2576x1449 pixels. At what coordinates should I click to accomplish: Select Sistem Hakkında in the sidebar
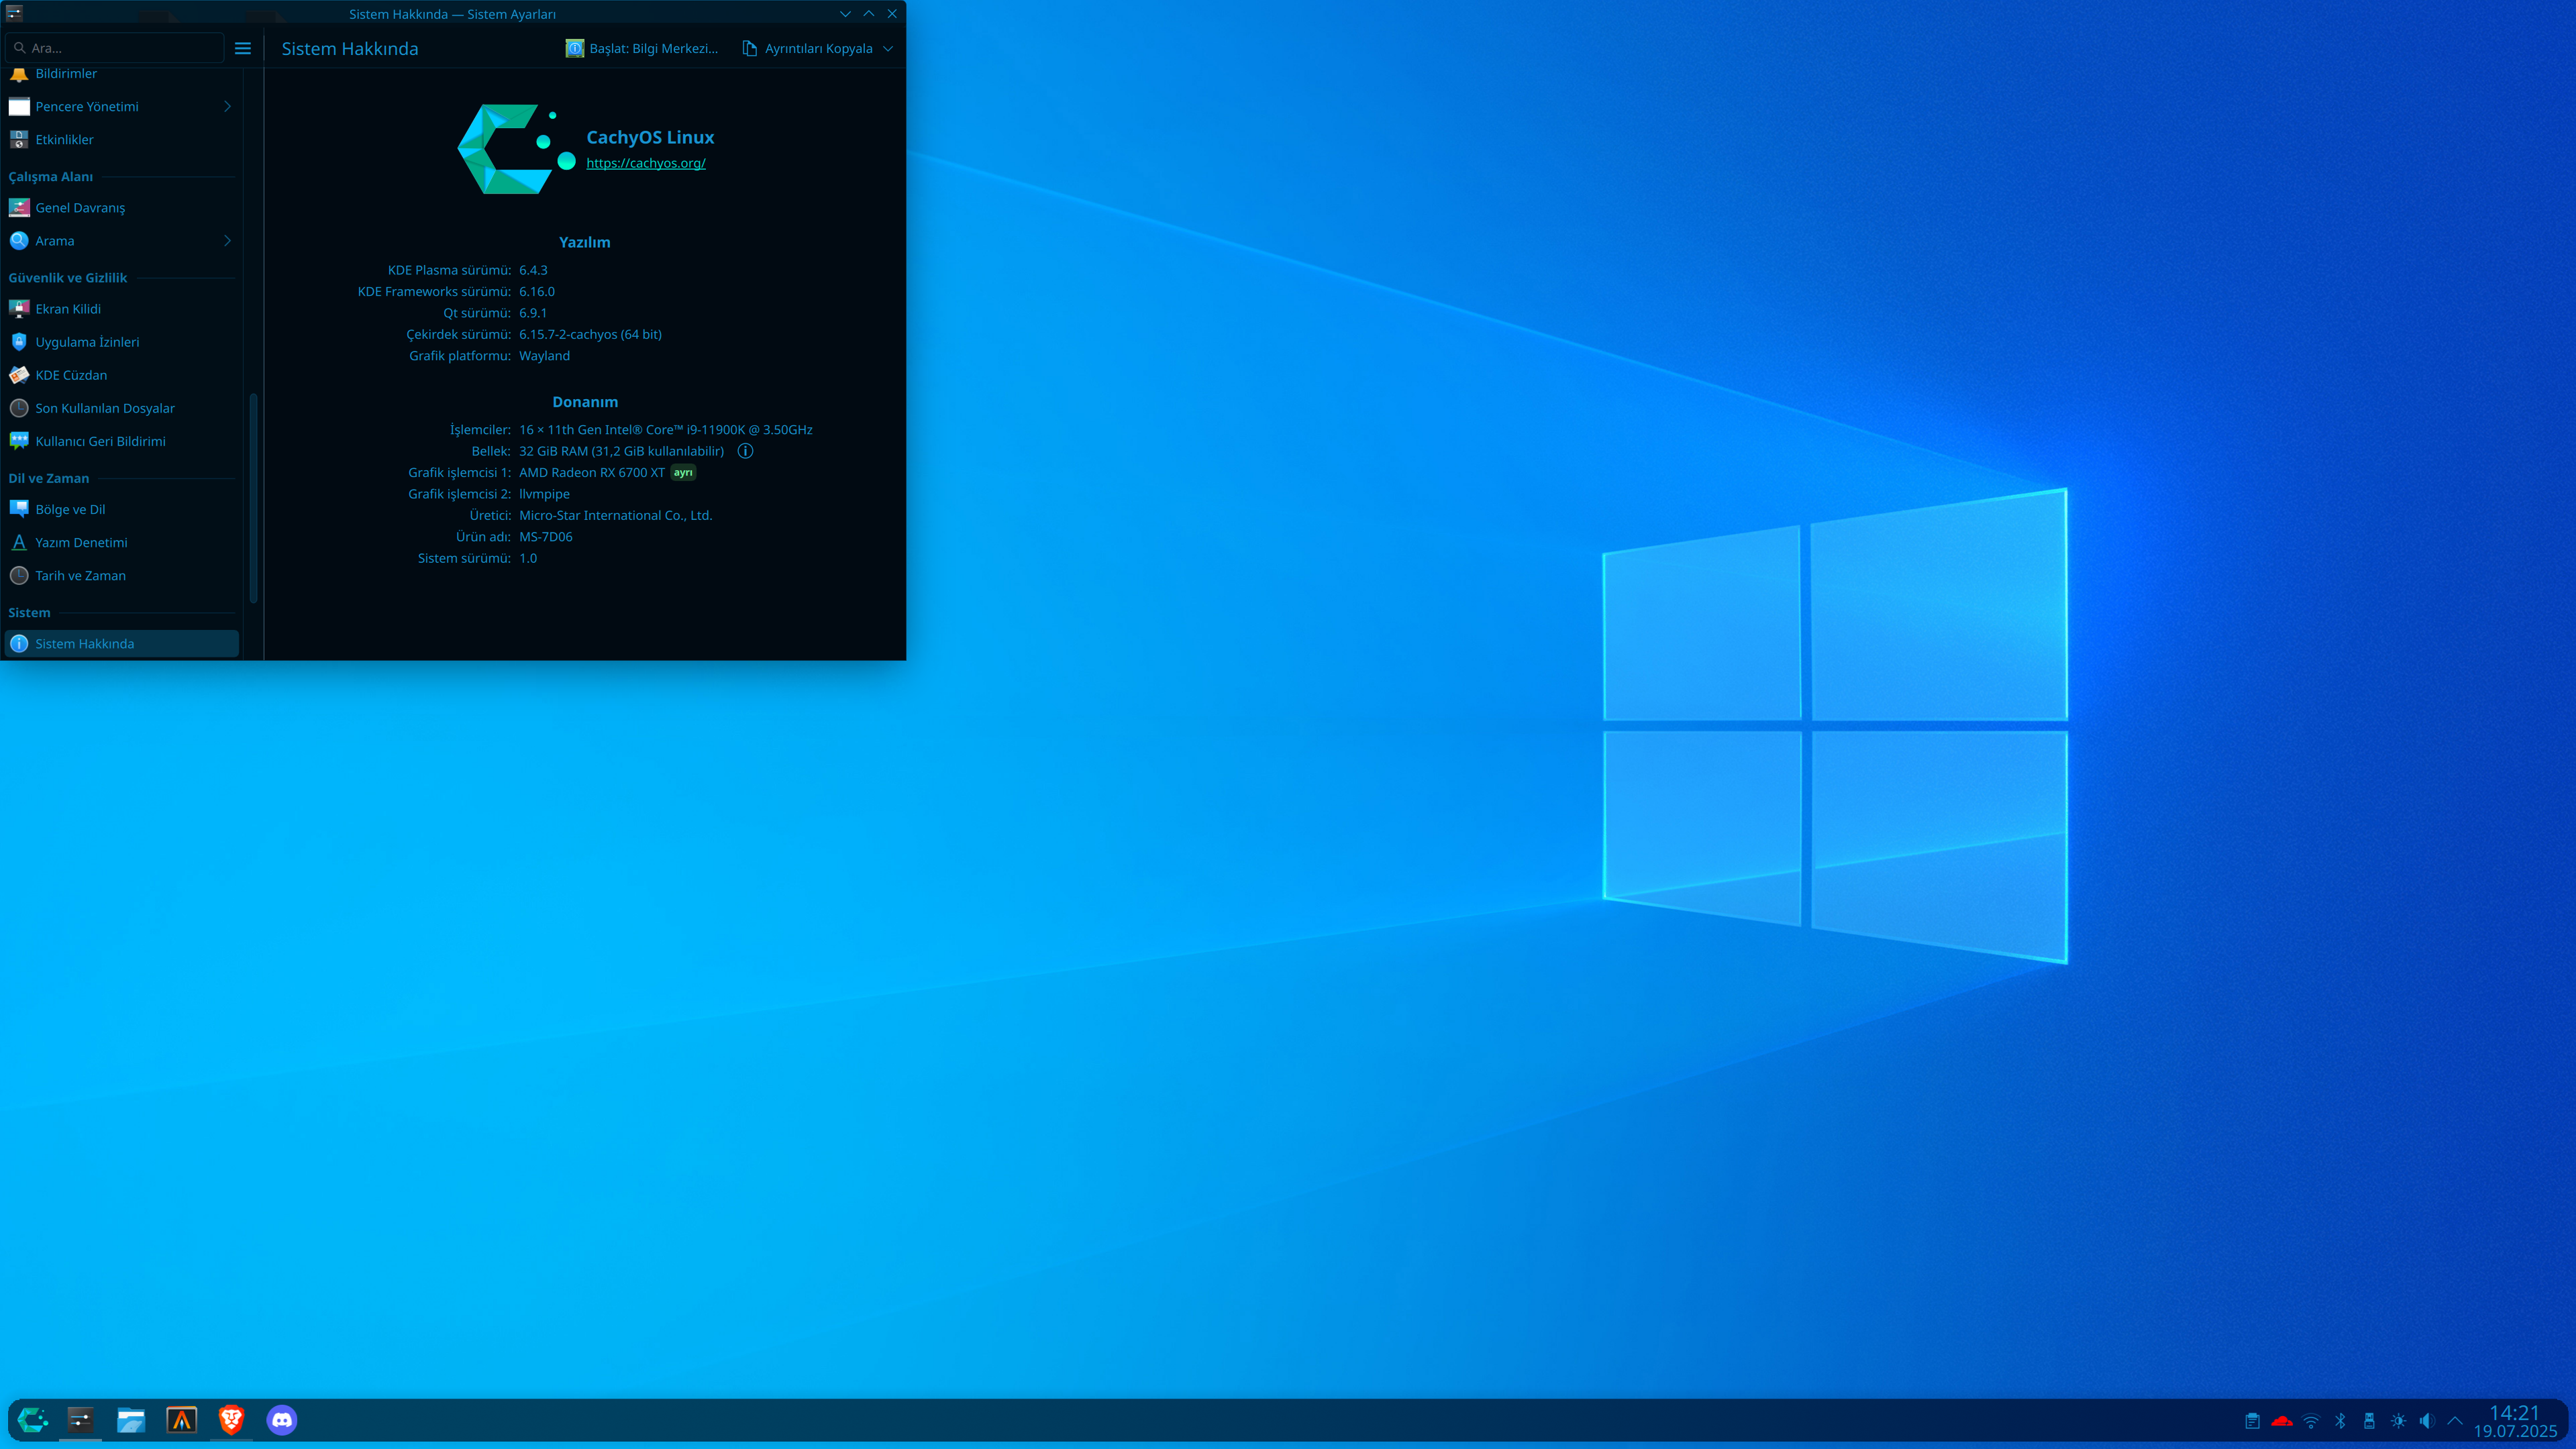point(122,644)
